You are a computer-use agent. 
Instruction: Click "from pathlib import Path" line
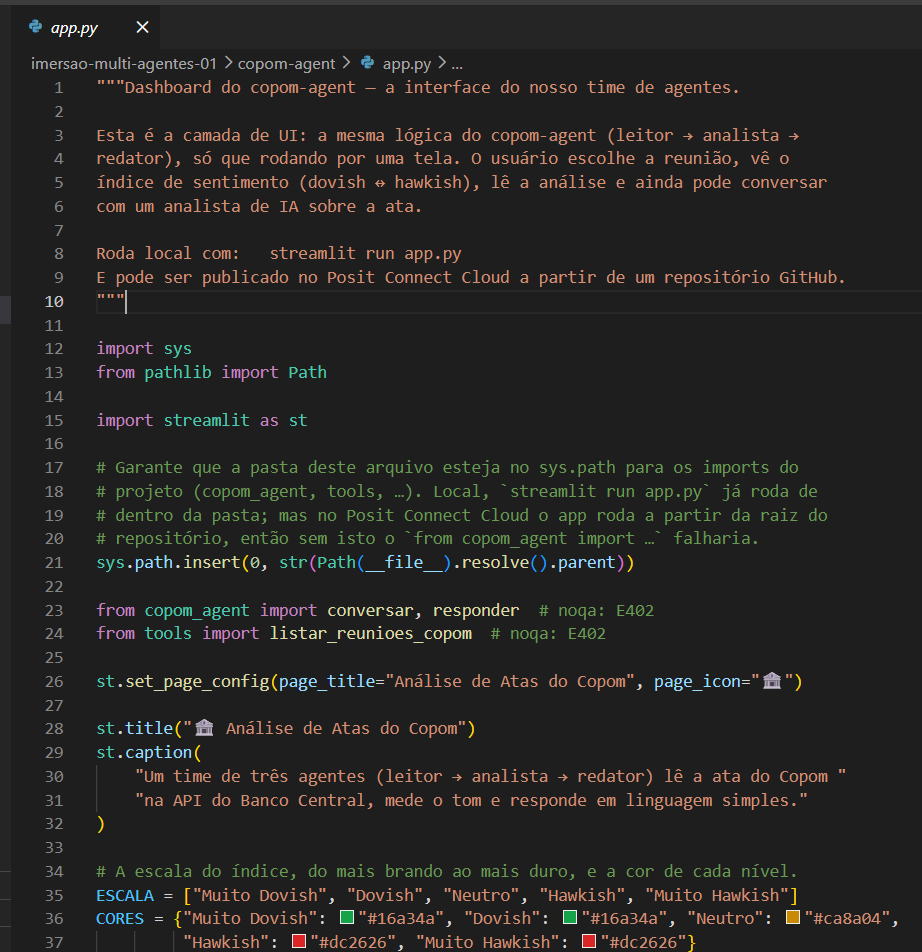[x=211, y=372]
